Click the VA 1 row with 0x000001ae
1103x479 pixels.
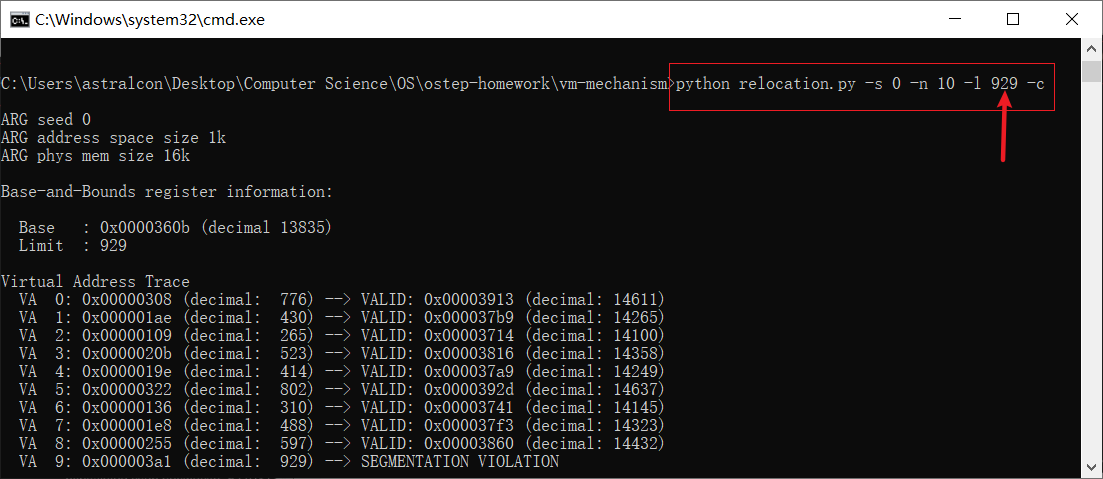coord(342,317)
